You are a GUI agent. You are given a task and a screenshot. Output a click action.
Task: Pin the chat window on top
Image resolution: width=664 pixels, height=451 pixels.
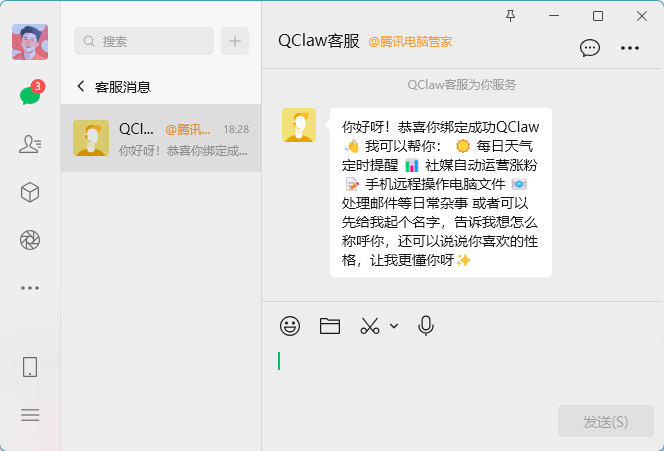[511, 16]
